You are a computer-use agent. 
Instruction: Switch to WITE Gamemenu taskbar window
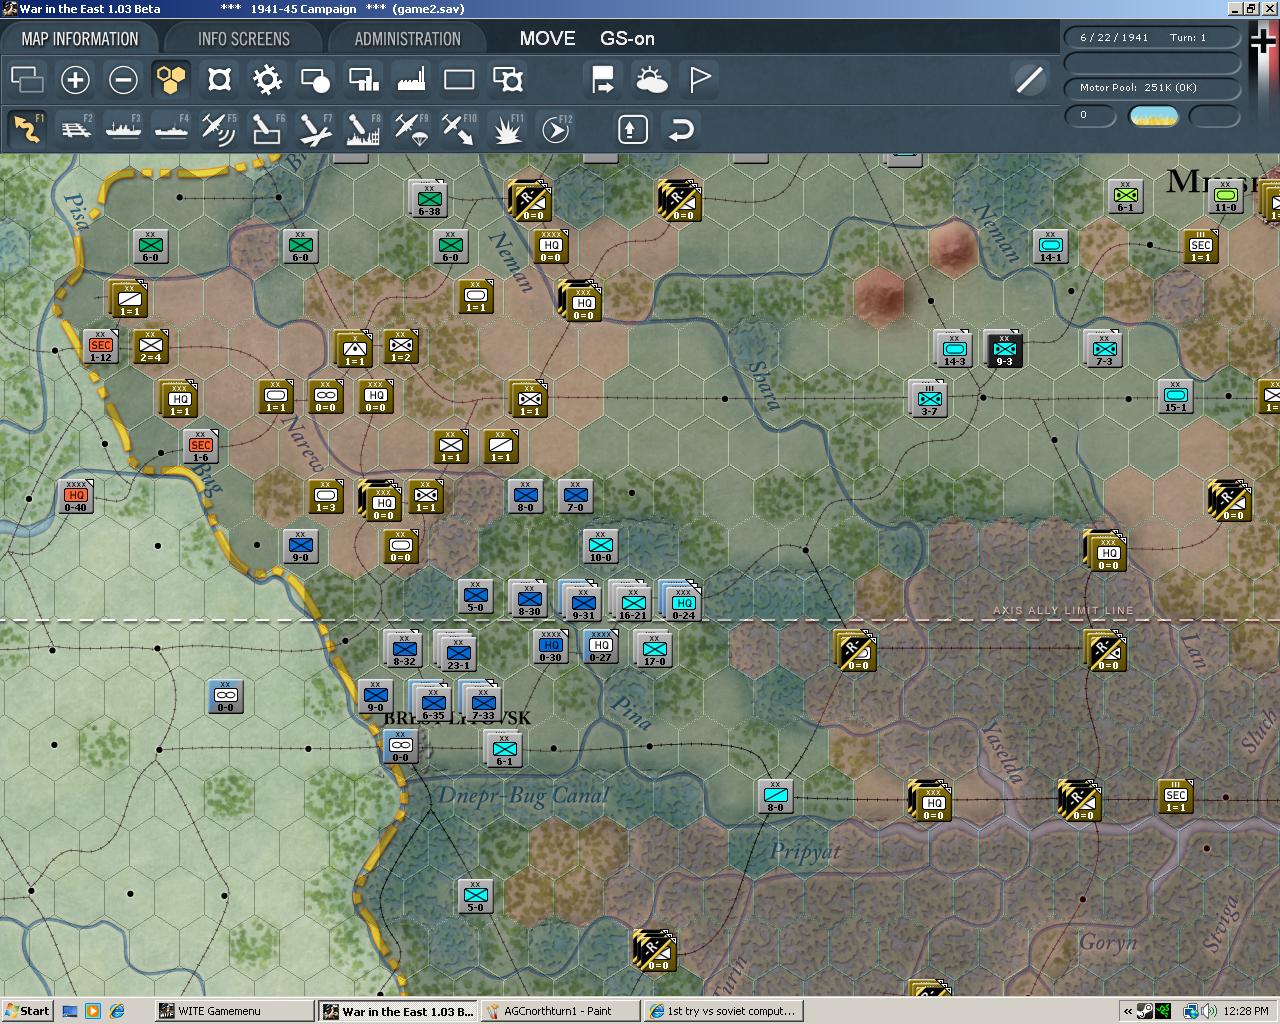234,1011
